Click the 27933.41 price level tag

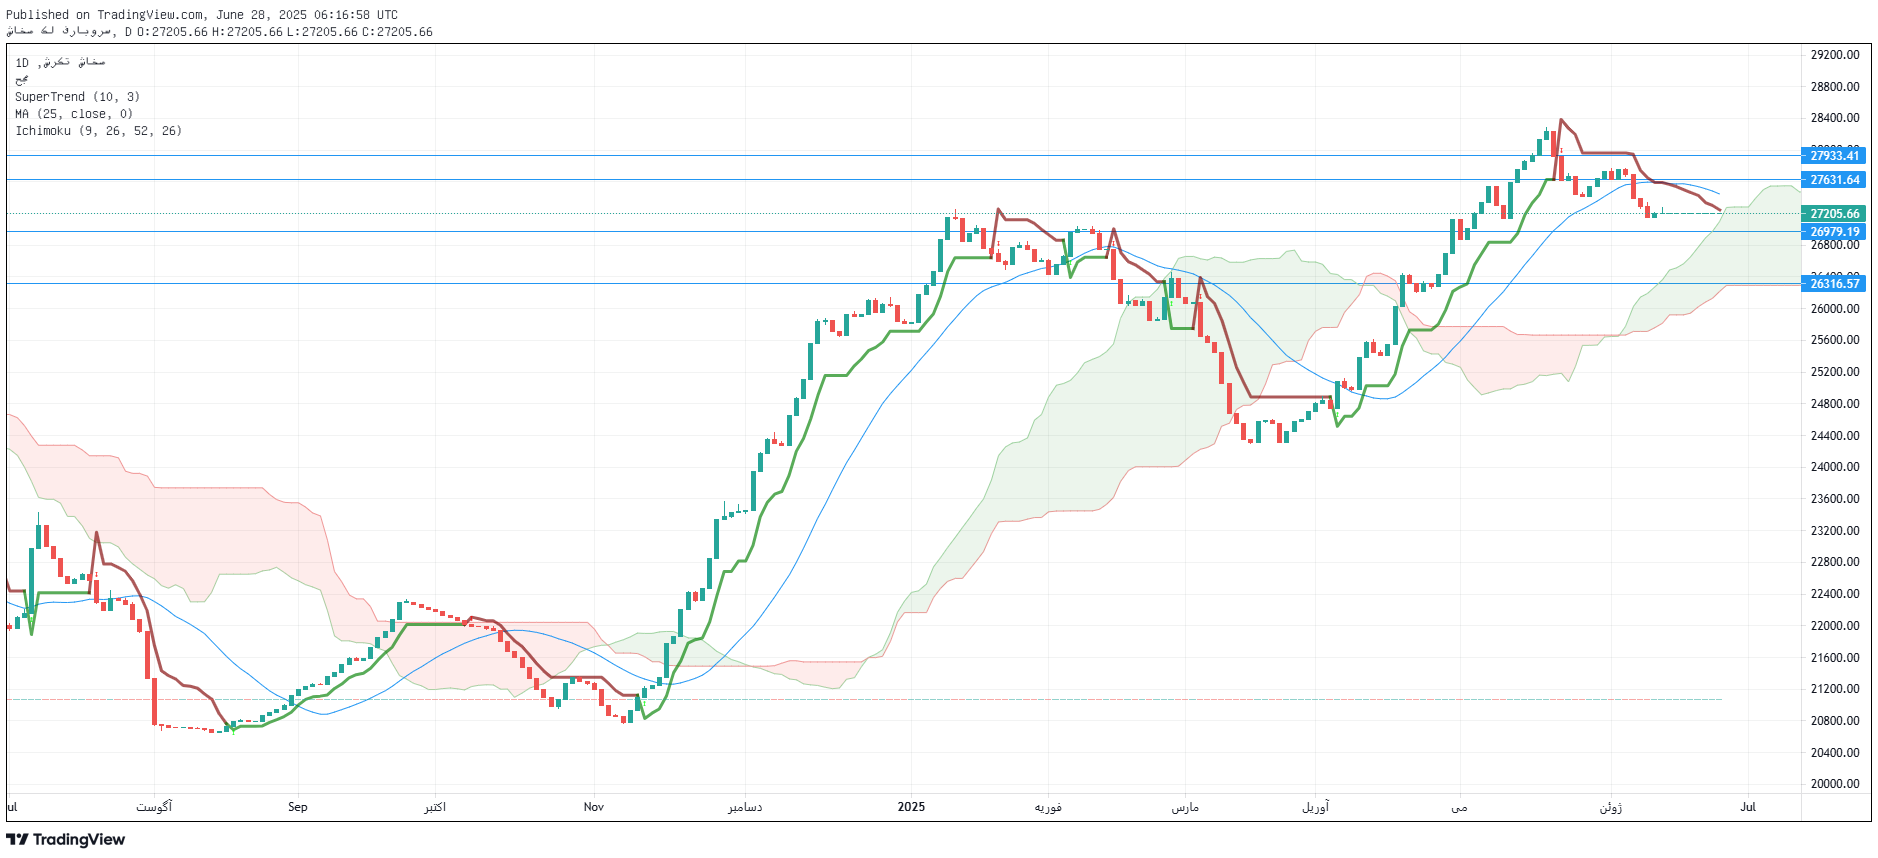(1834, 155)
